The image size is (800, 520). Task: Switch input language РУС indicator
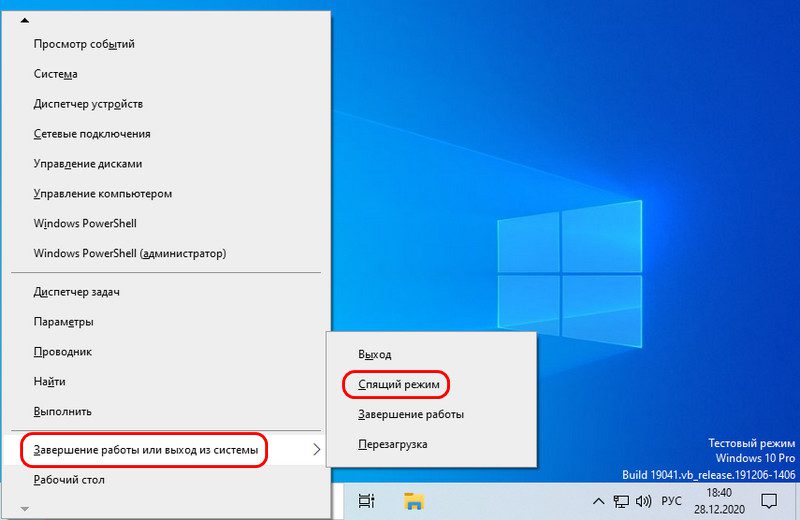pos(671,501)
